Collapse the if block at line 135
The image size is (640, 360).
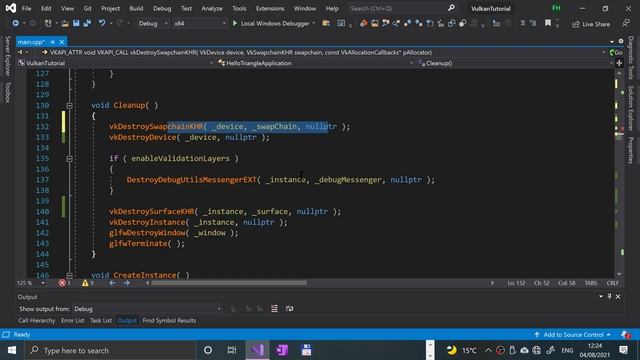(69, 159)
